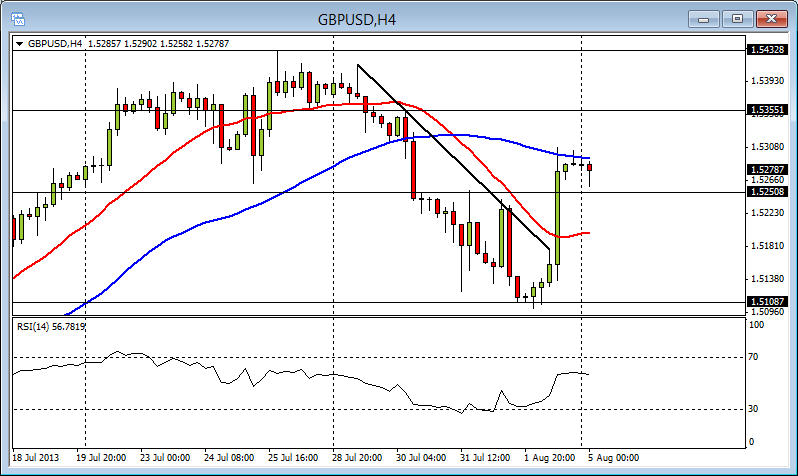The height and width of the screenshot is (476, 798).
Task: Select the red moving average line
Action: click(x=173, y=152)
